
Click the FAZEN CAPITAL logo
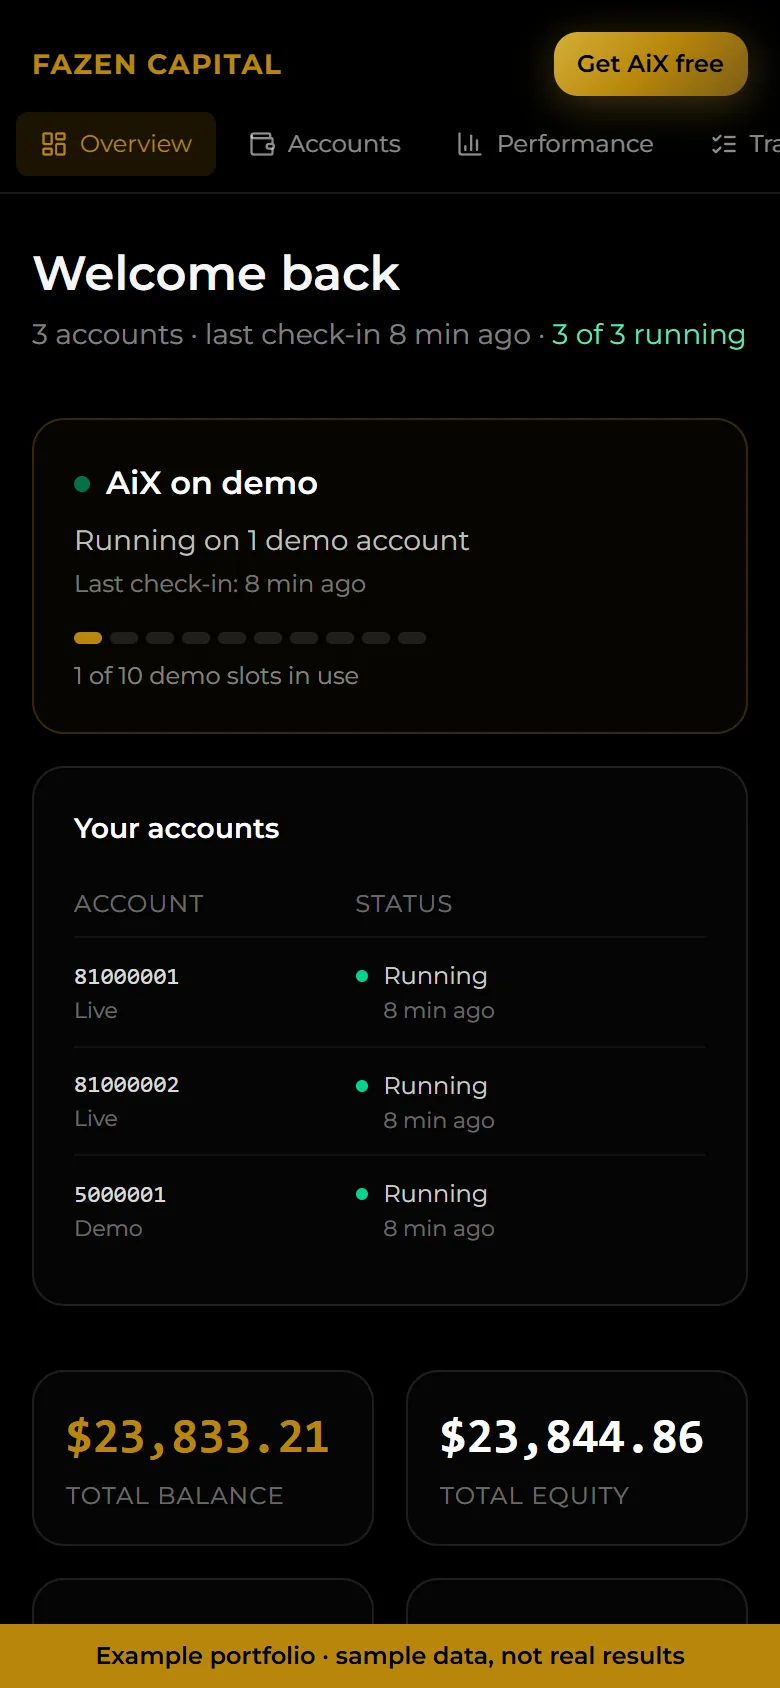click(x=157, y=64)
